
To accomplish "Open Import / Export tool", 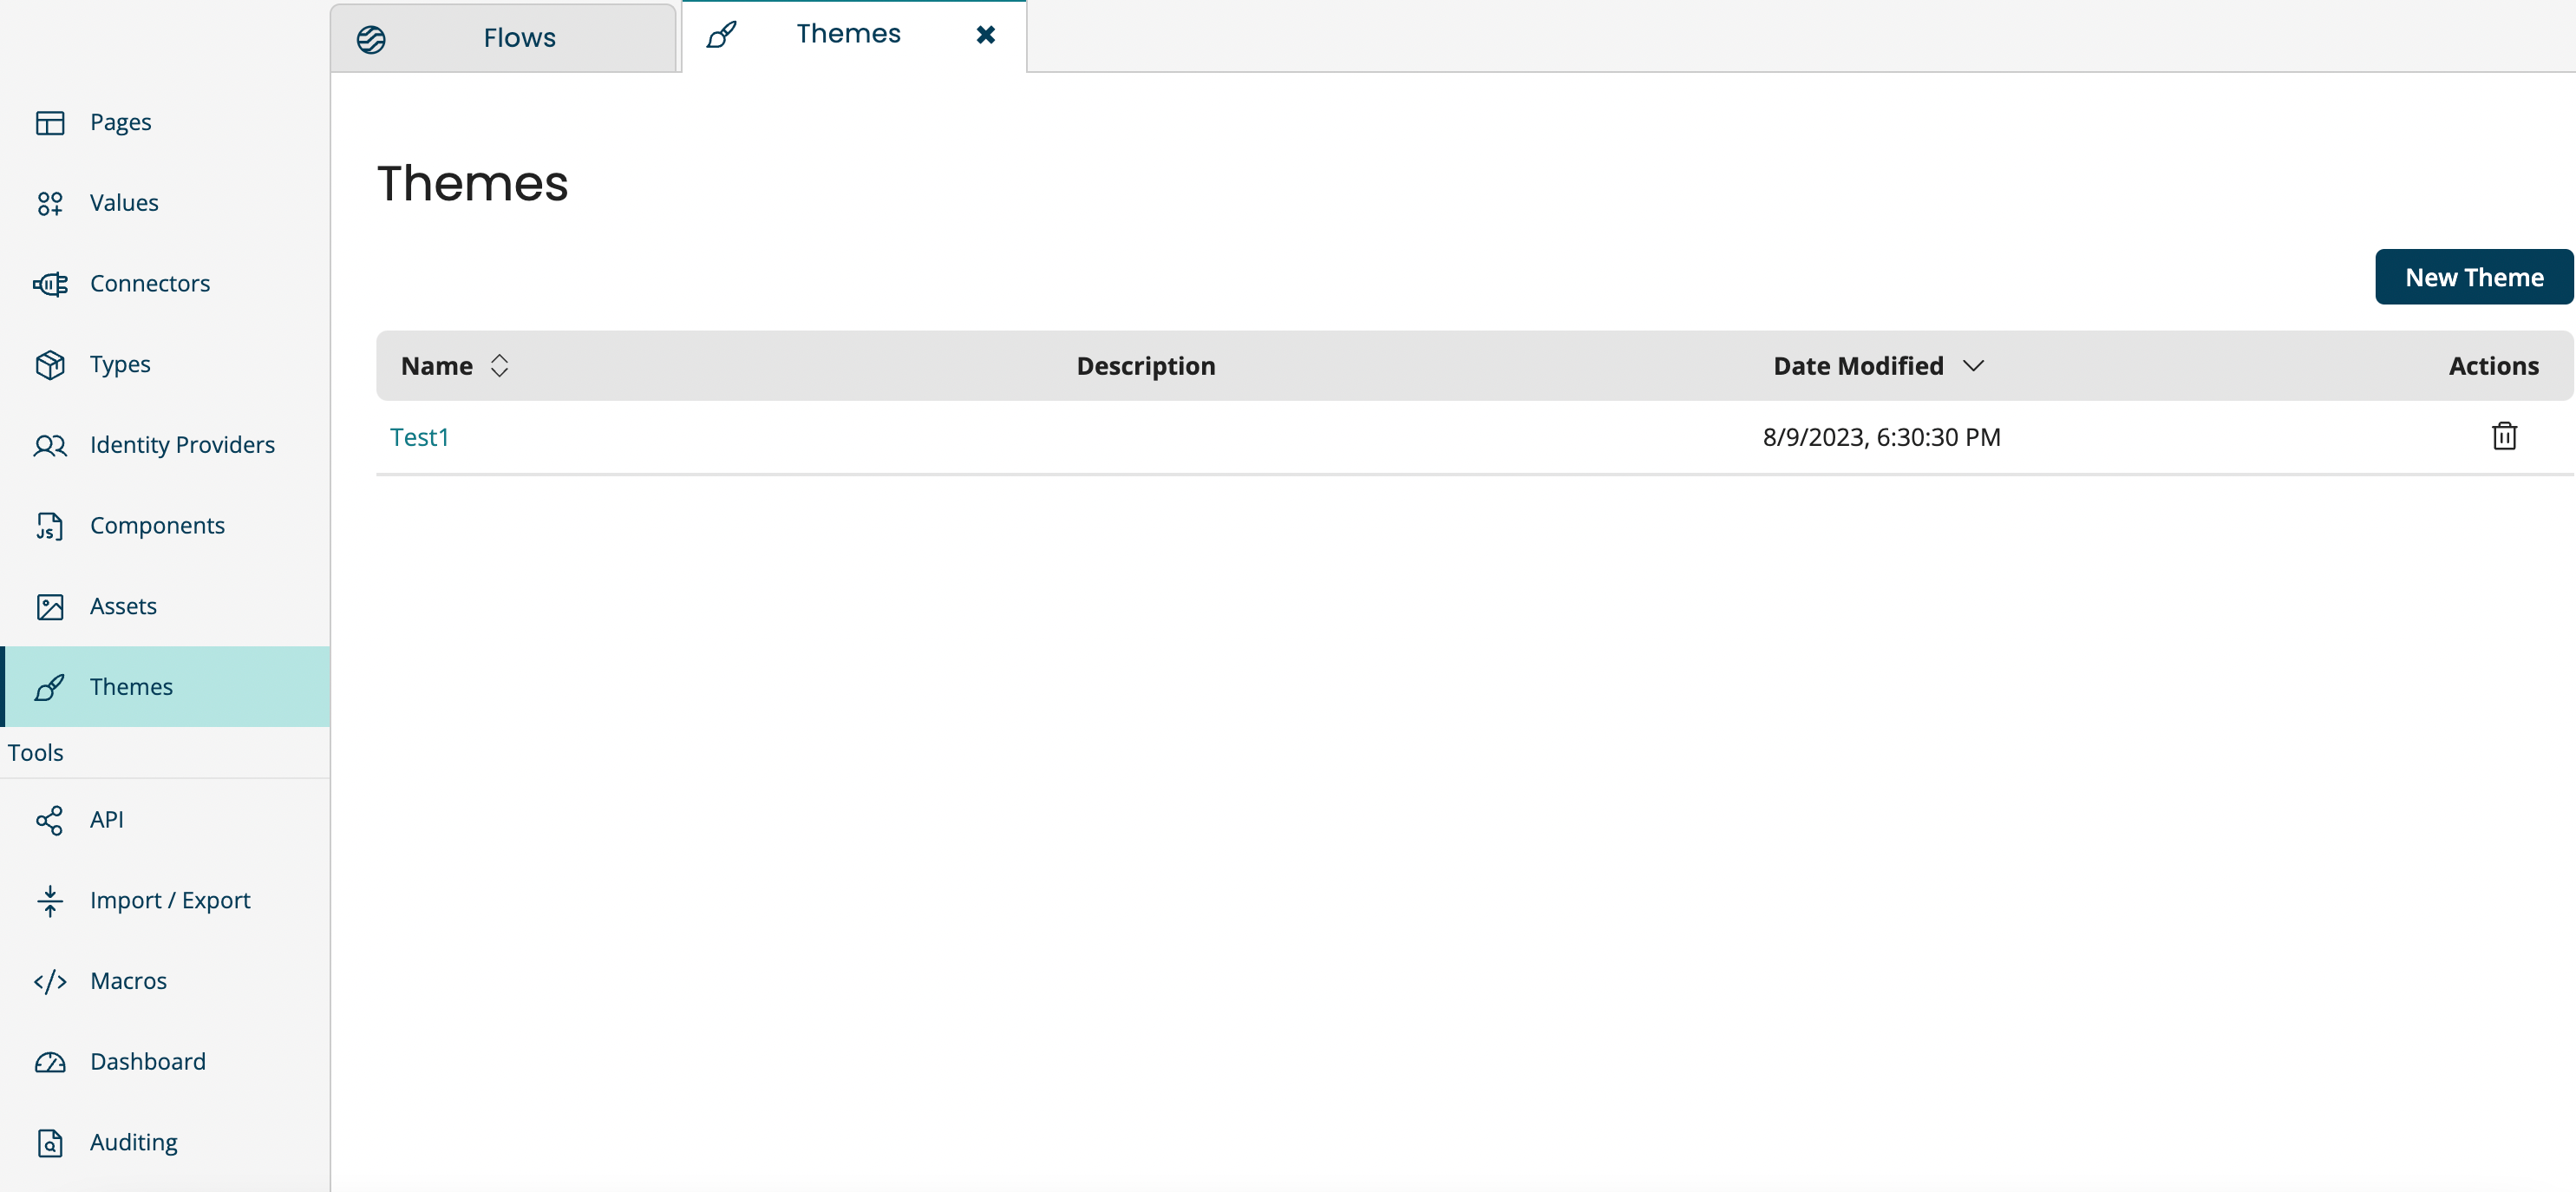I will 170,900.
